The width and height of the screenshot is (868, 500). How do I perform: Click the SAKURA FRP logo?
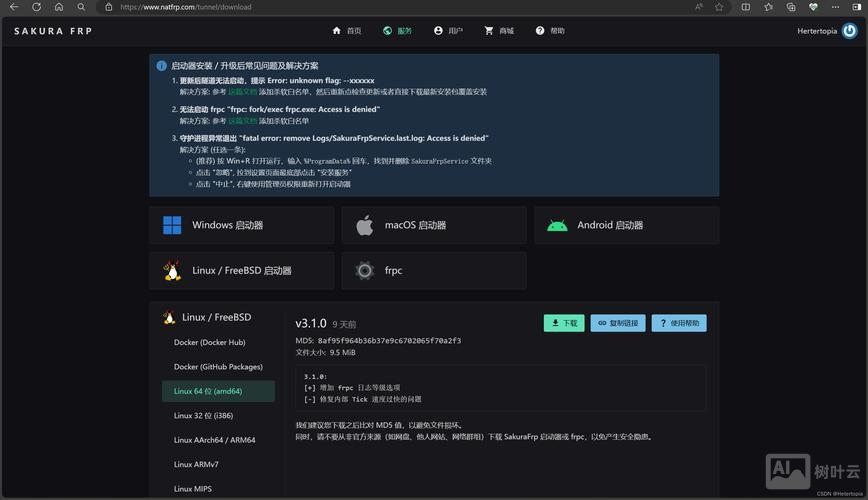pyautogui.click(x=53, y=31)
